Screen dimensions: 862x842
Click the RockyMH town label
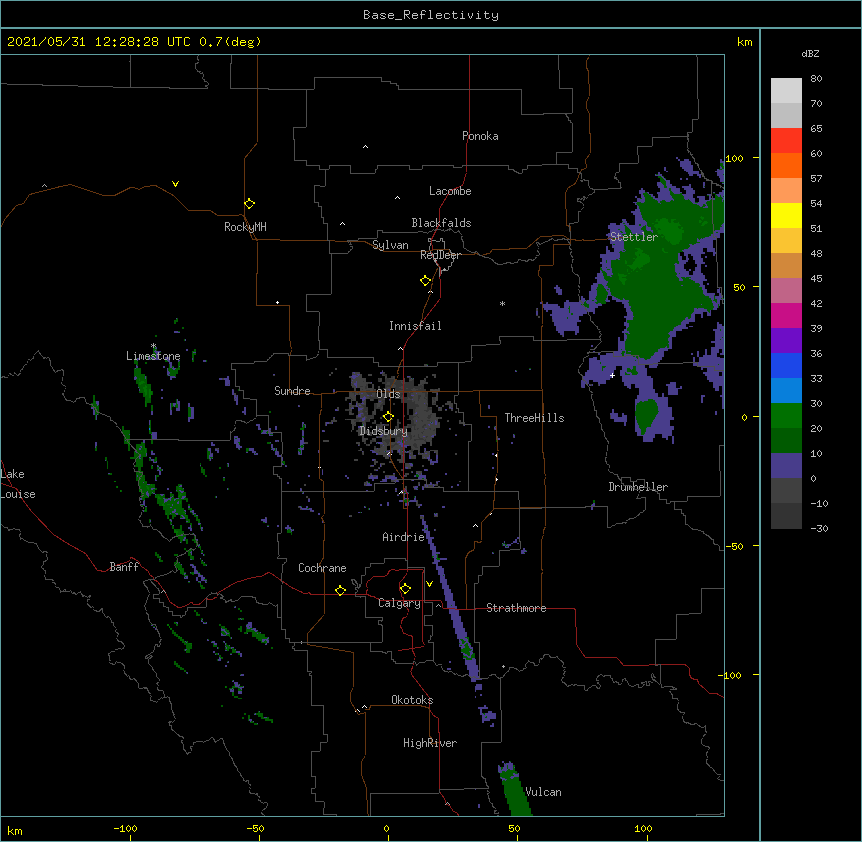pyautogui.click(x=245, y=227)
